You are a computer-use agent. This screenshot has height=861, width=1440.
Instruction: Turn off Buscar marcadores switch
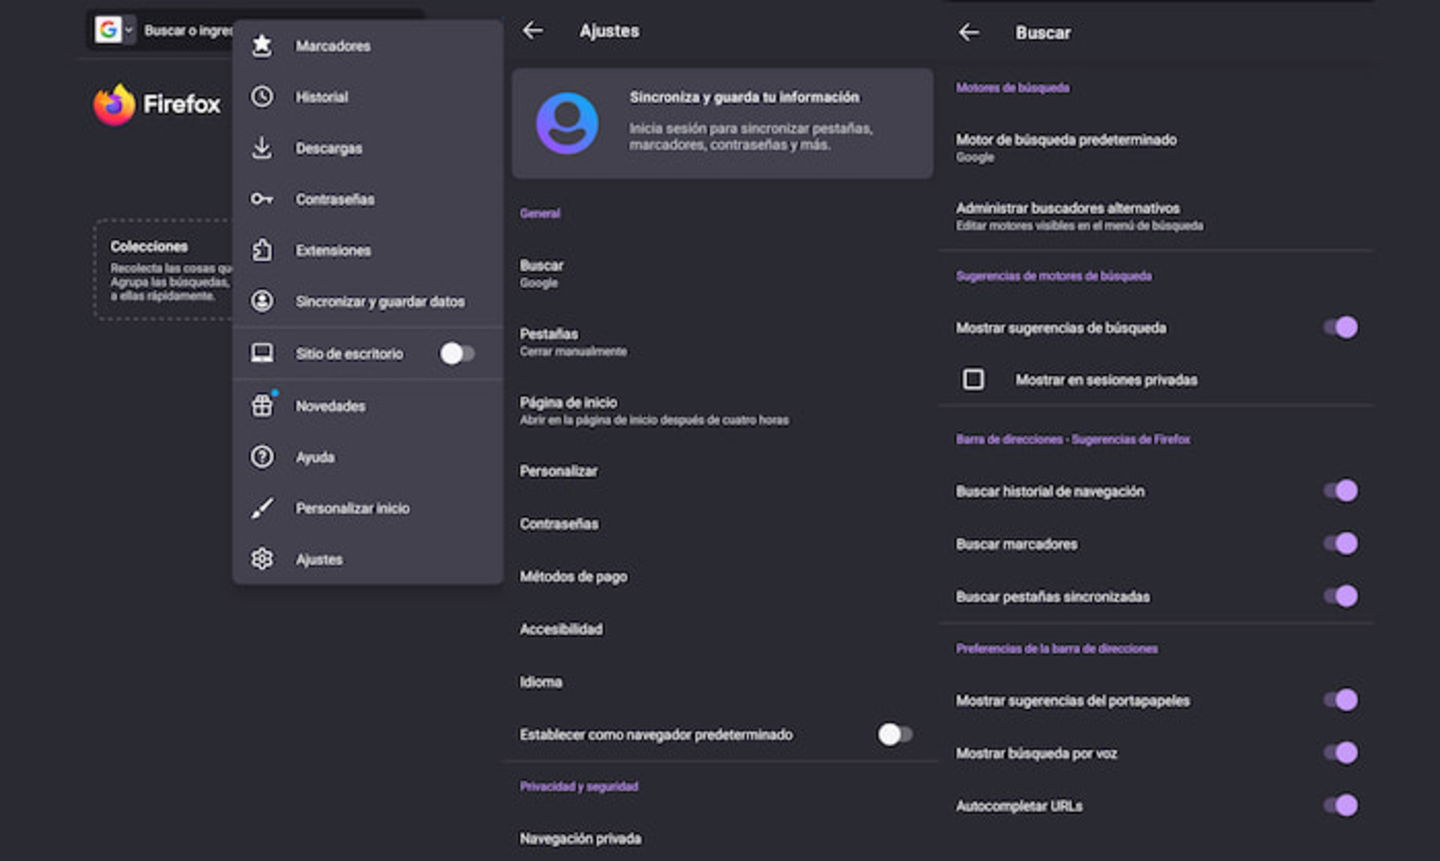pos(1340,543)
